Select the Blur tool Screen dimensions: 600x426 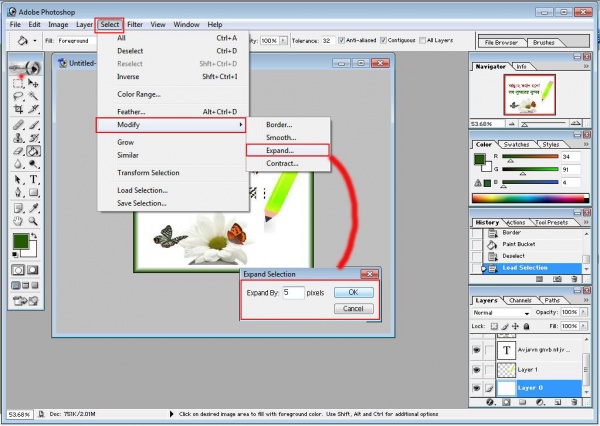(18, 164)
